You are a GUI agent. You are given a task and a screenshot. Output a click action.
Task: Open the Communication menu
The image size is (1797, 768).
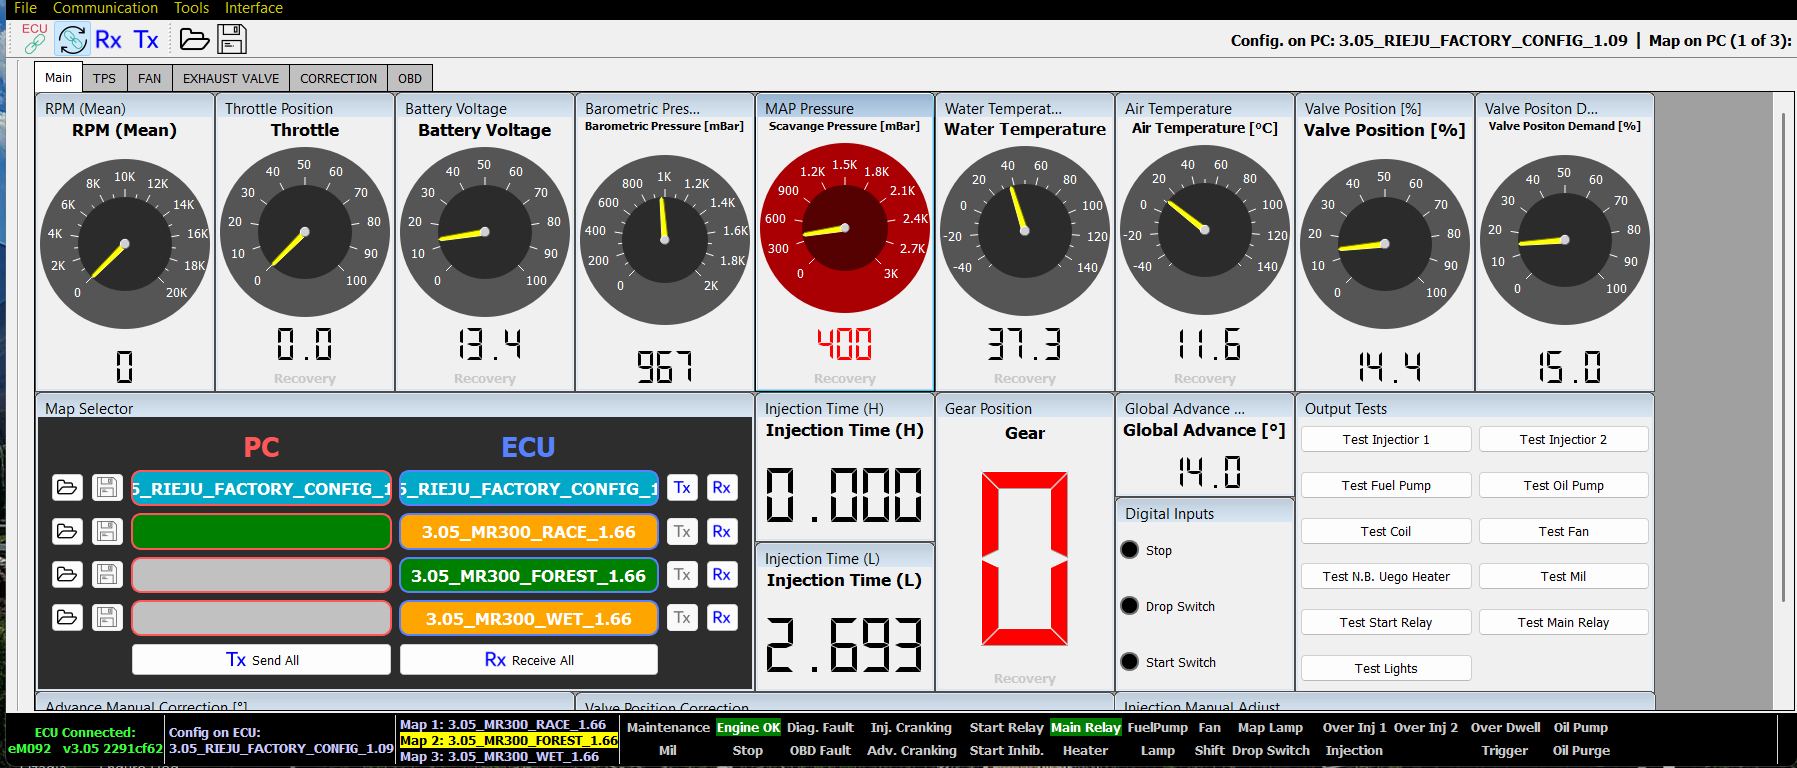pos(105,8)
